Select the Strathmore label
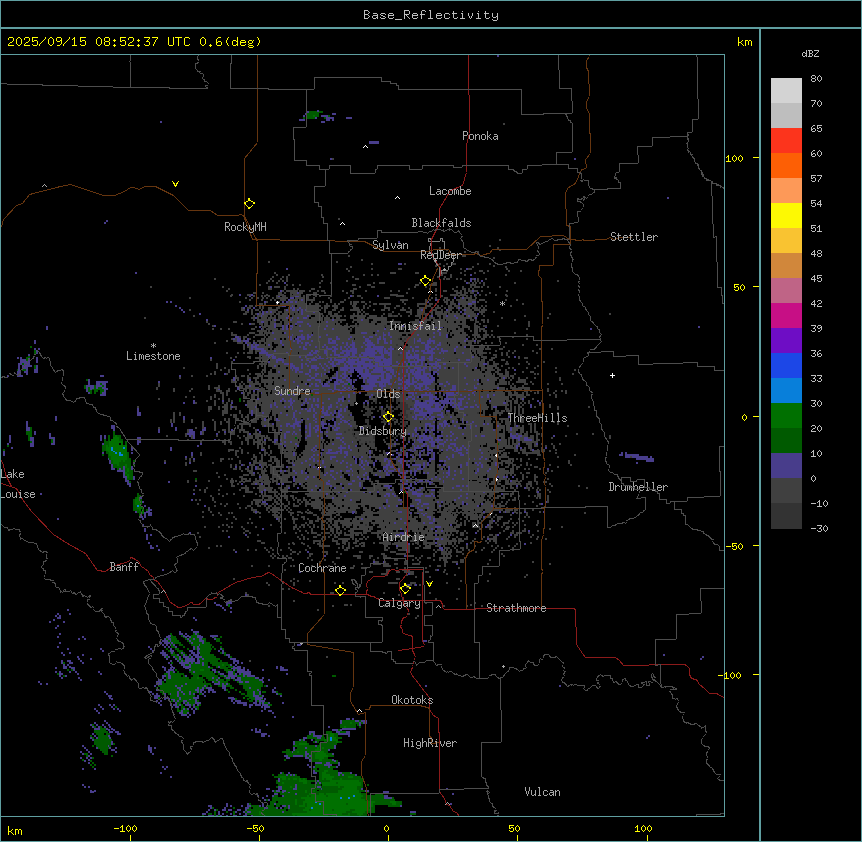Viewport: 862px width, 842px height. [516, 608]
